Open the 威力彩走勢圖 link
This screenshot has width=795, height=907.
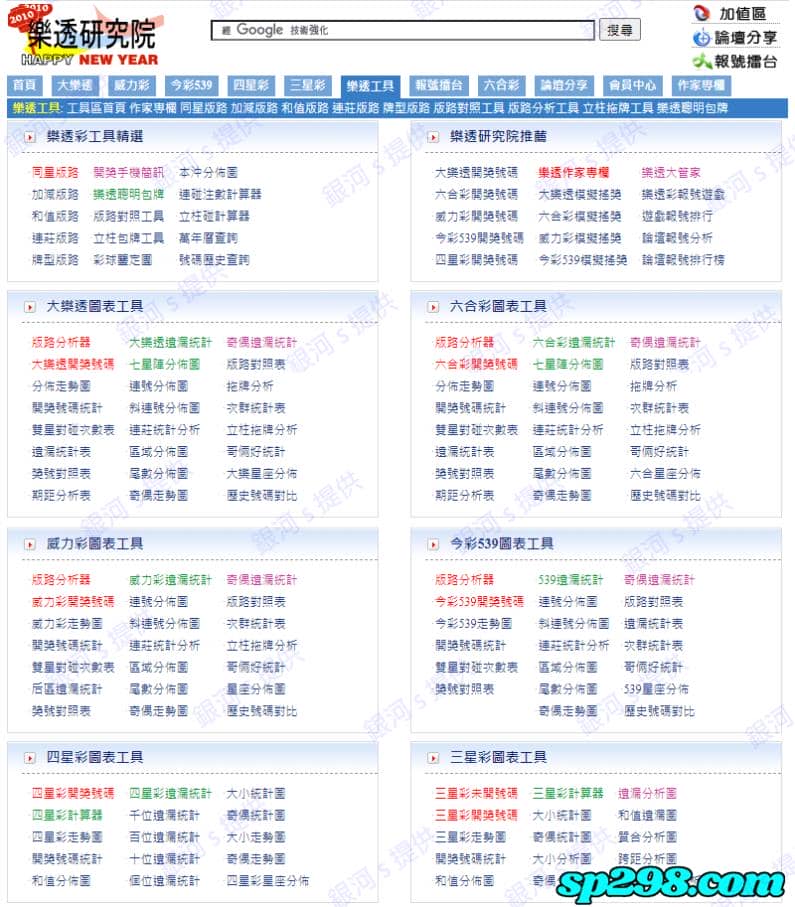(67, 624)
